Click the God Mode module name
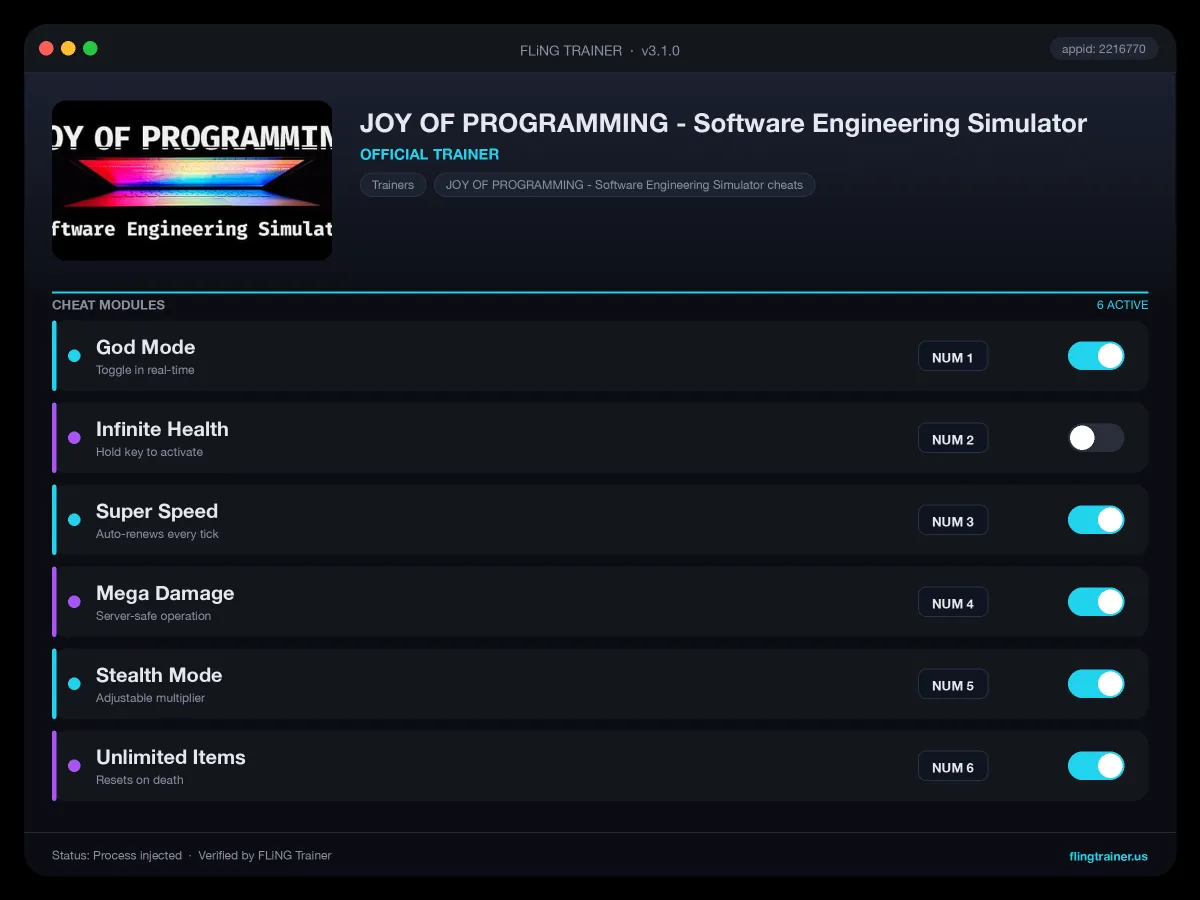Screen dimensions: 1200x900 145,347
